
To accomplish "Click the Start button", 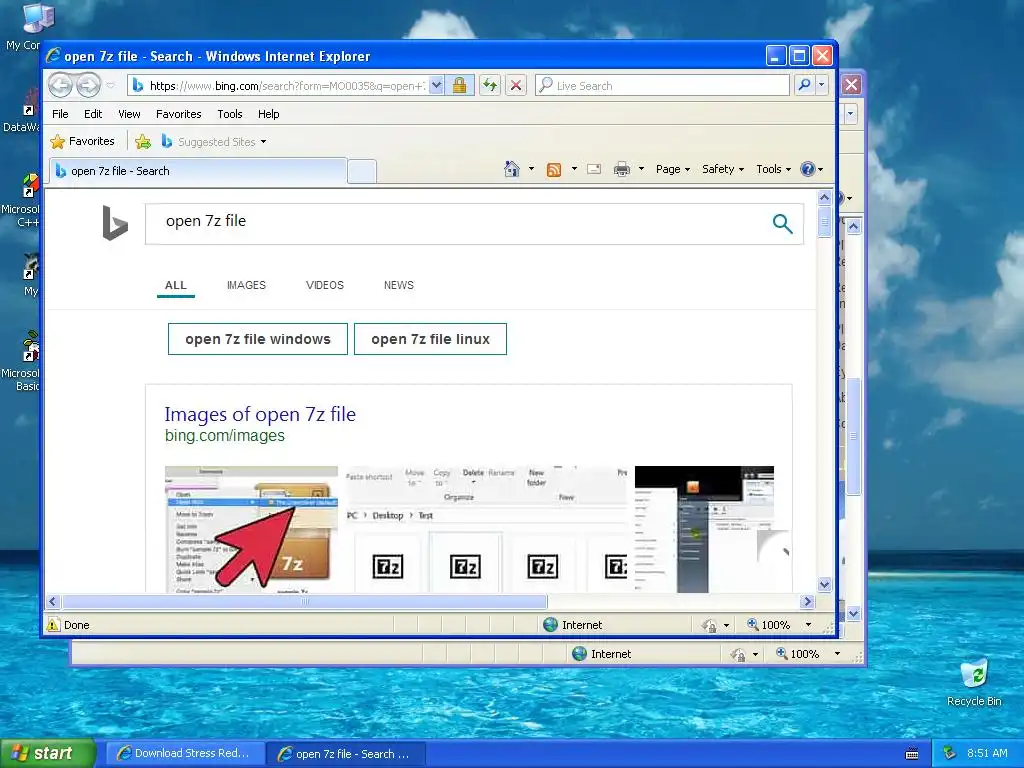I will point(48,754).
